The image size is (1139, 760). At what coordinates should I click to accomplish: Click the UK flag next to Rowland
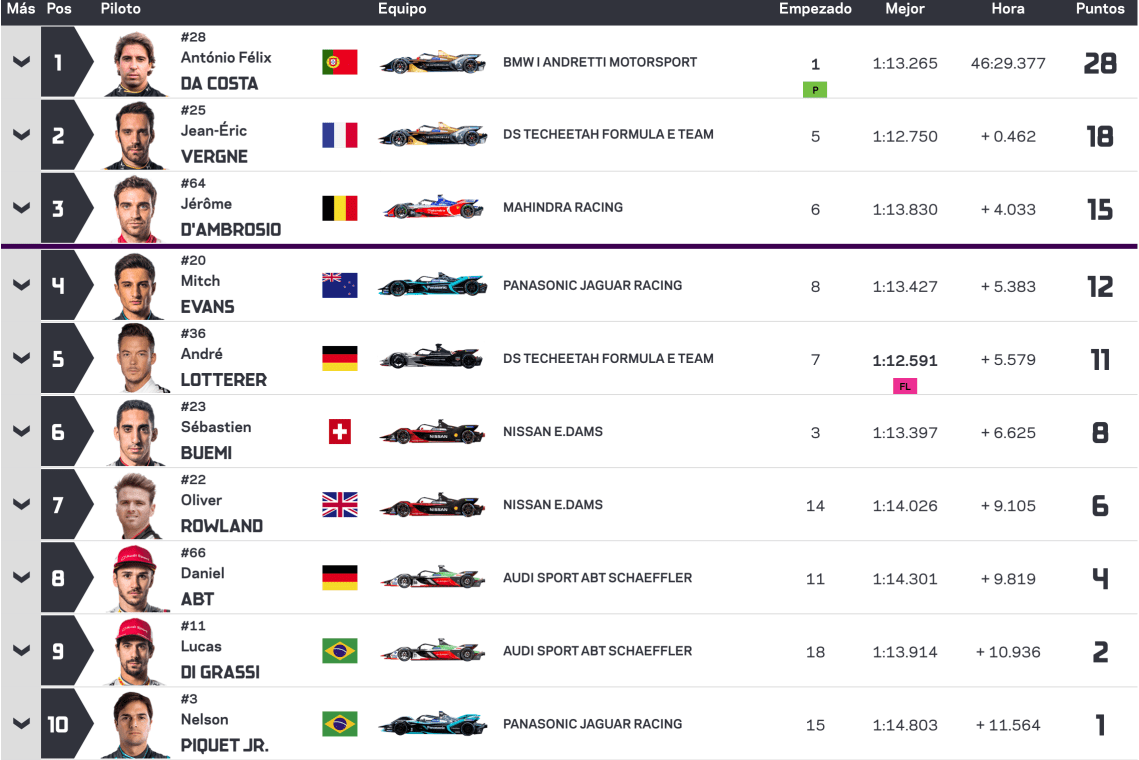pyautogui.click(x=340, y=505)
